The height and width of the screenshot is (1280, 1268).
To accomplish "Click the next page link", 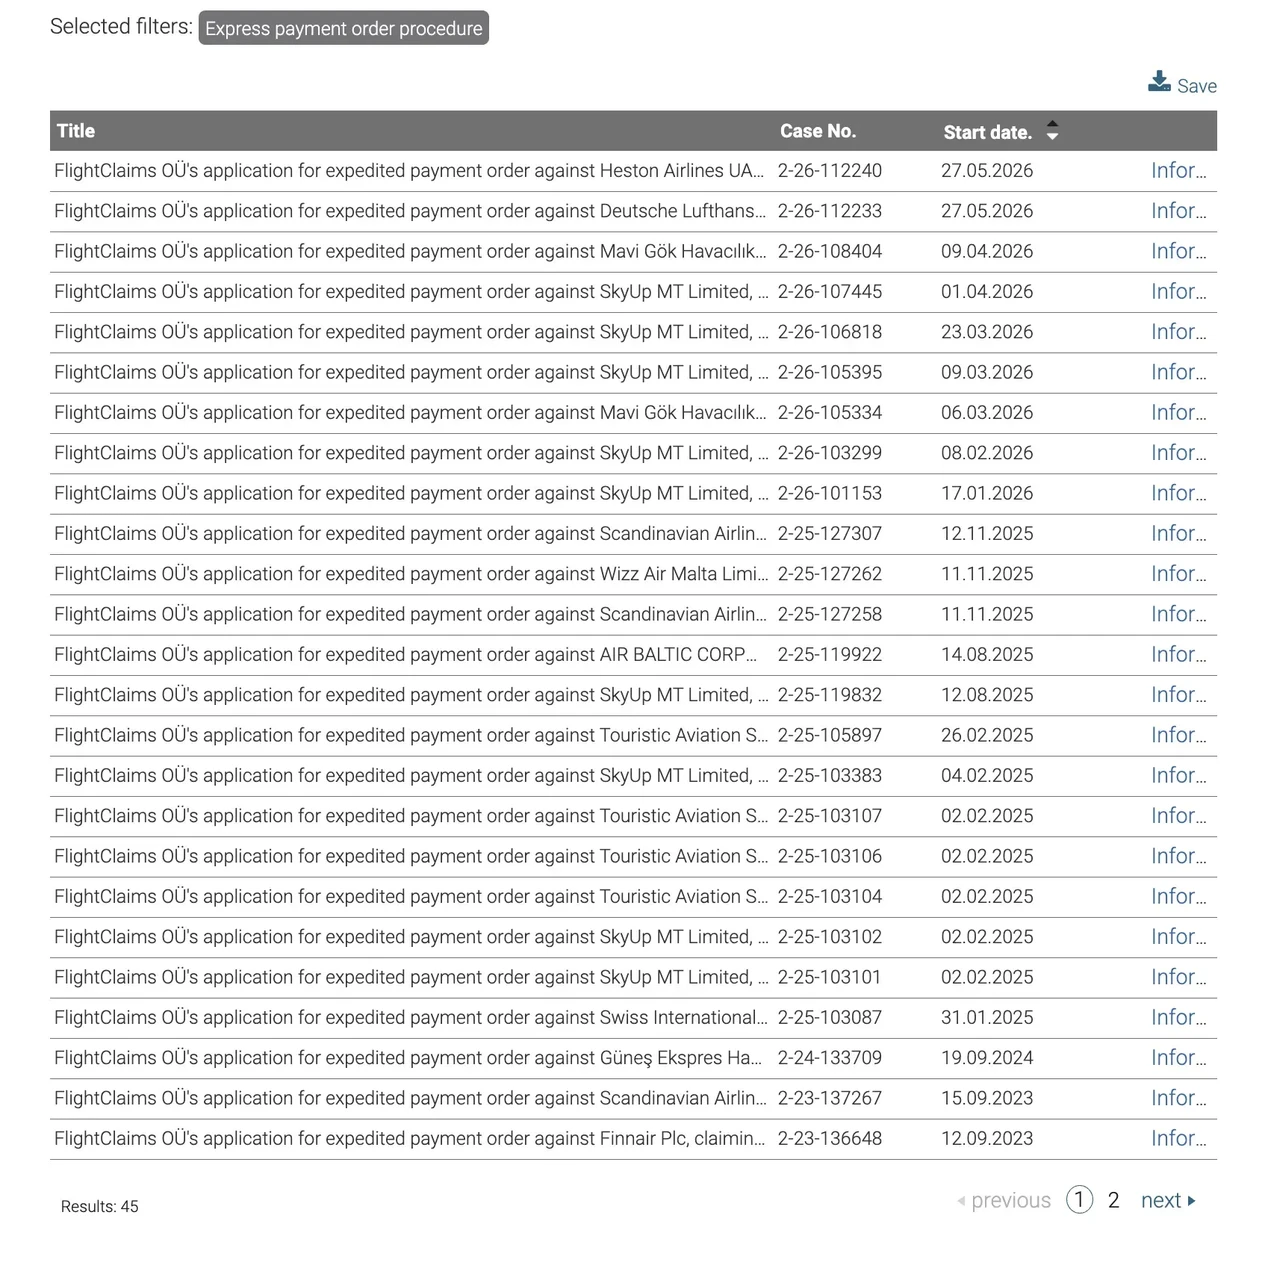I will coord(1168,1200).
